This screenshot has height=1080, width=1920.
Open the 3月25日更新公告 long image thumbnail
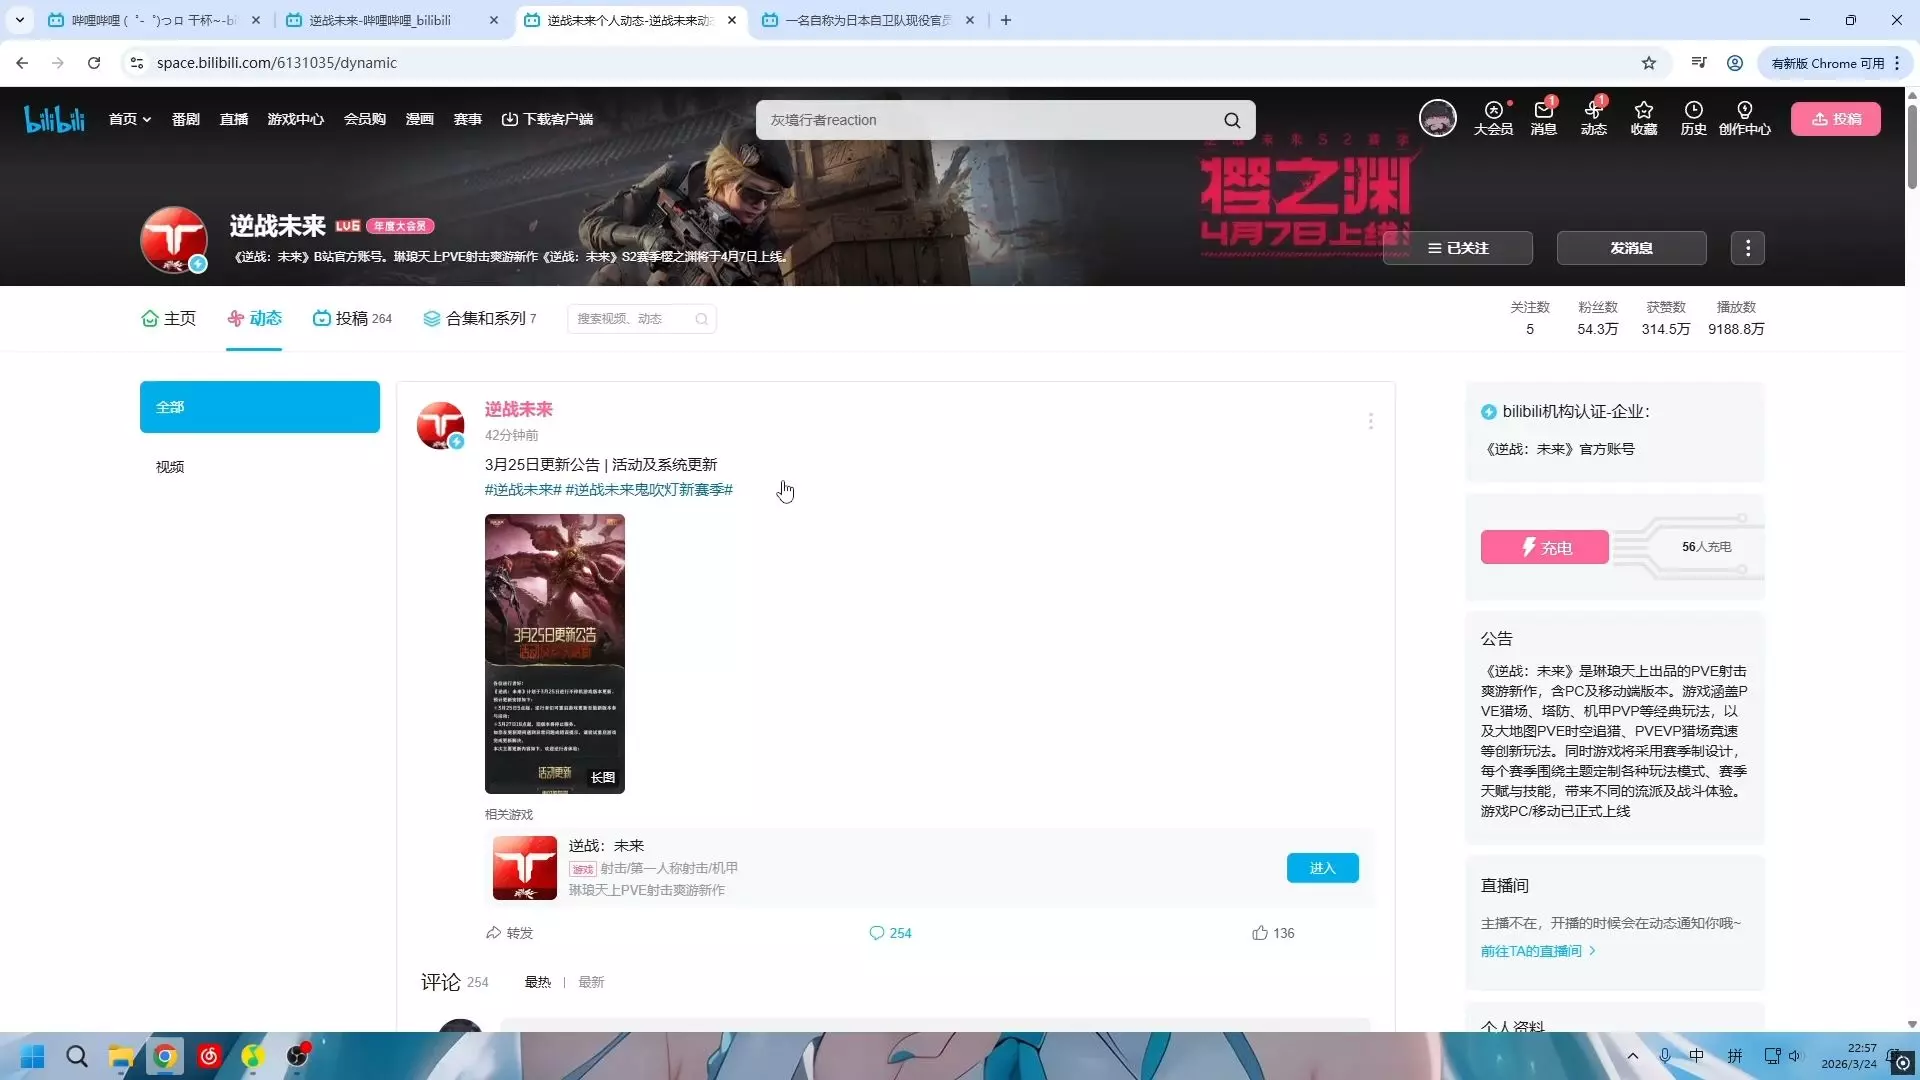point(555,654)
